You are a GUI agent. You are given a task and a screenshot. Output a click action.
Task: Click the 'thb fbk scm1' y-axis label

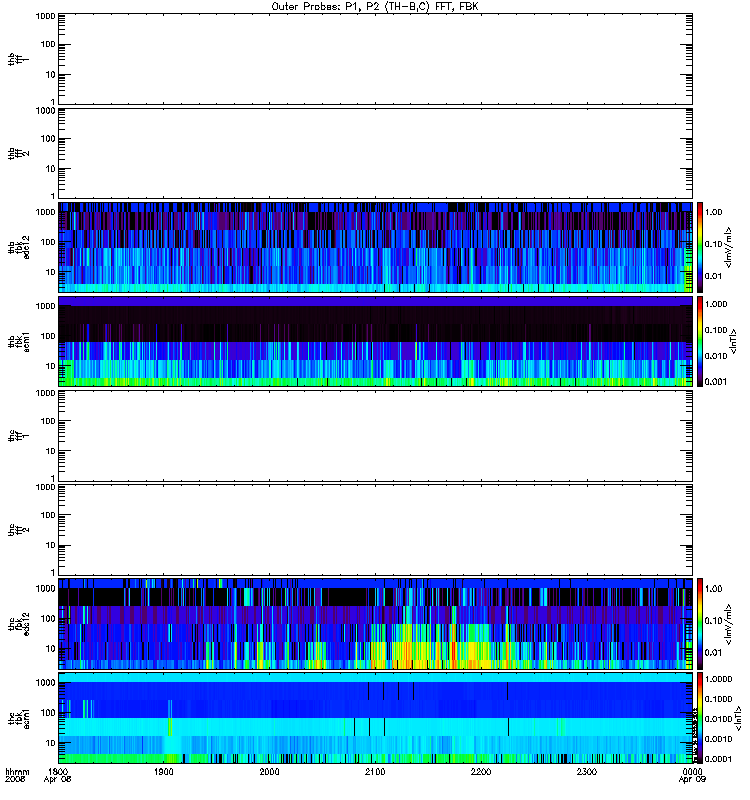click(19, 341)
